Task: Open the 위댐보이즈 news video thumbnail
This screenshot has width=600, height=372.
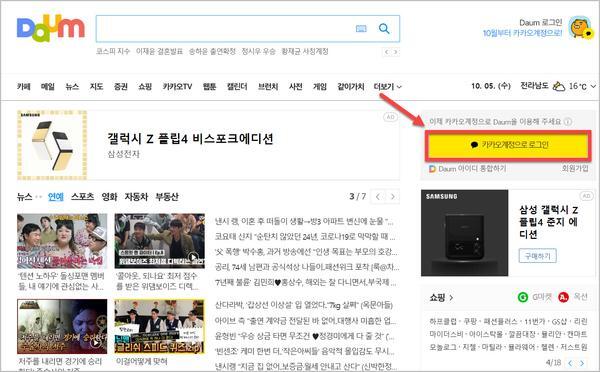Action: 160,241
